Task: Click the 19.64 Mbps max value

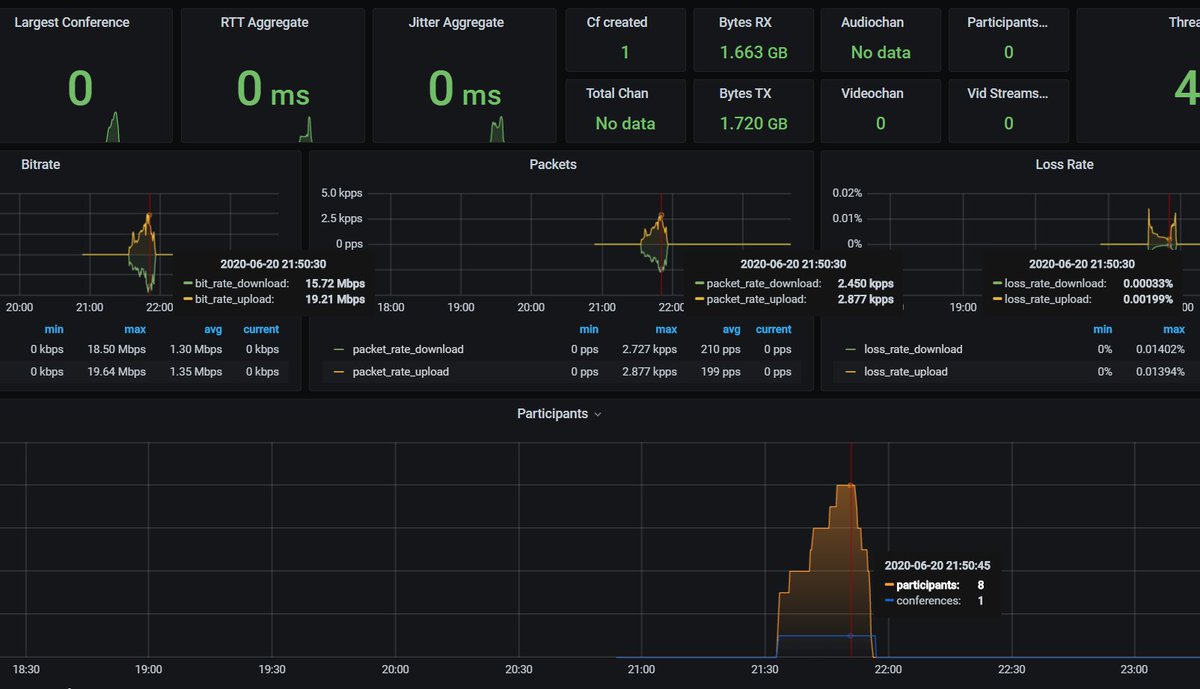Action: click(x=116, y=372)
